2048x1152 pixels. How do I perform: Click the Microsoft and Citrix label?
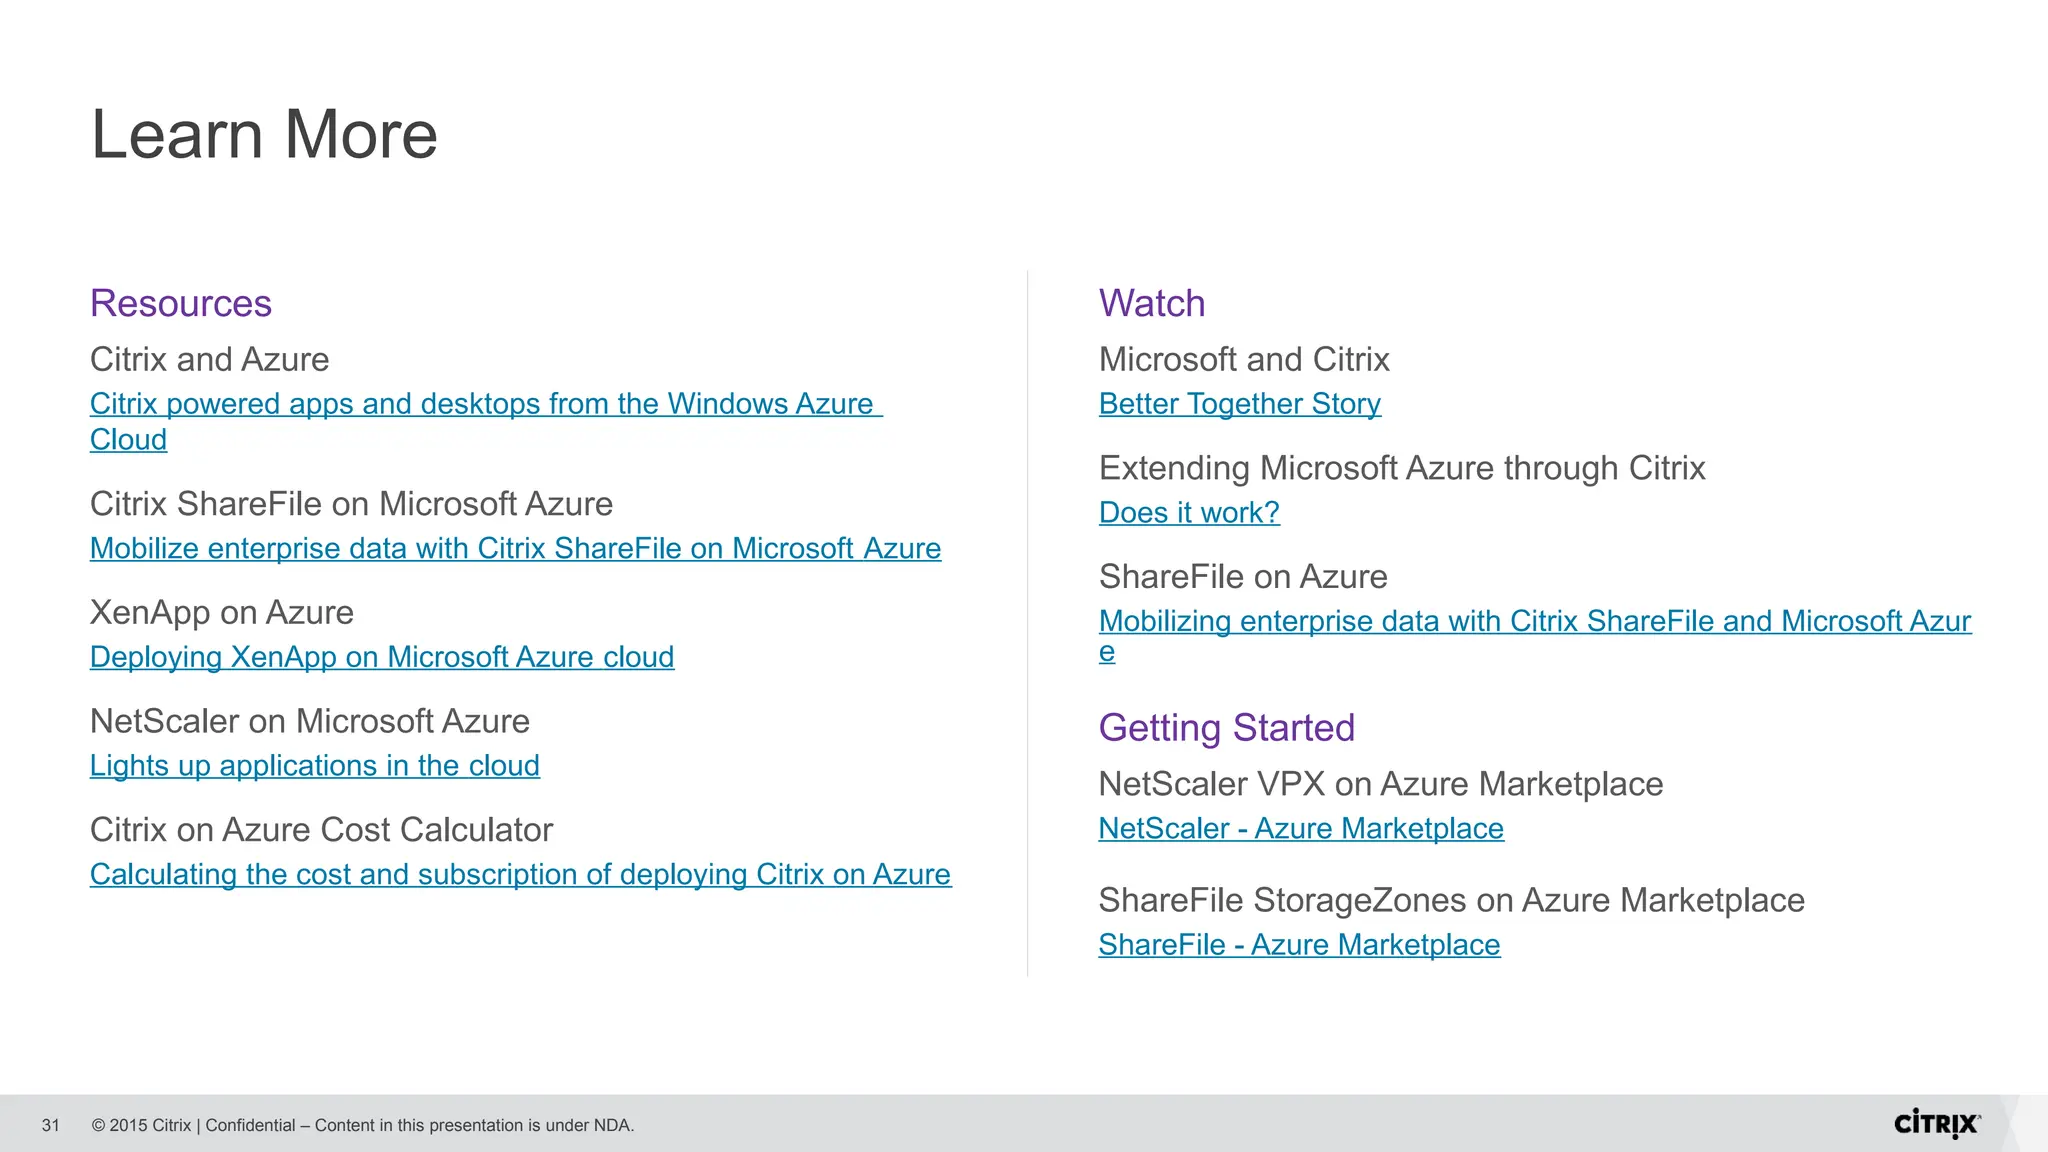point(1244,359)
